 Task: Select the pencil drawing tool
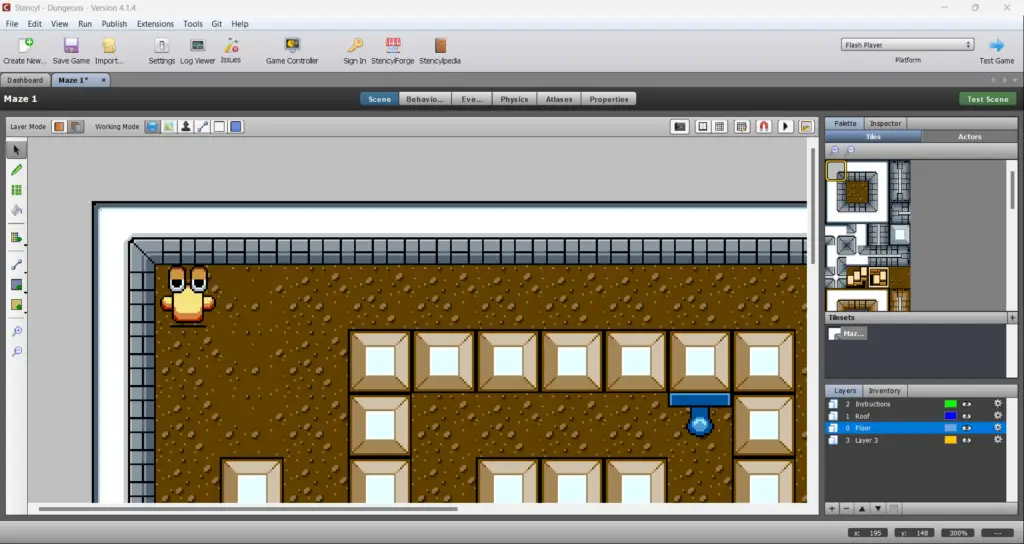[x=16, y=170]
